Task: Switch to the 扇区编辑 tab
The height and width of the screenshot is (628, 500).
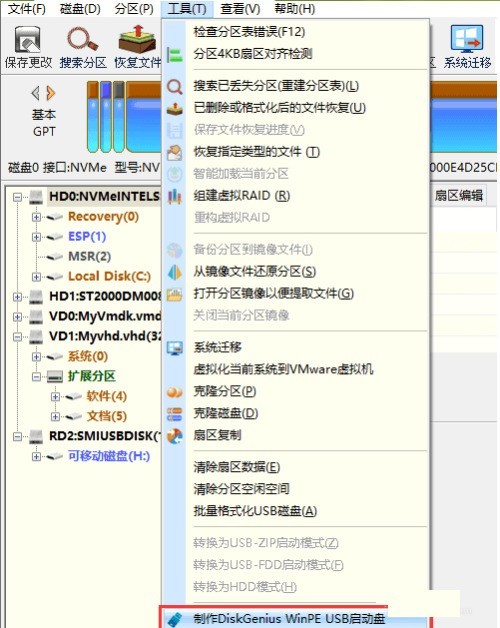Action: point(459,195)
